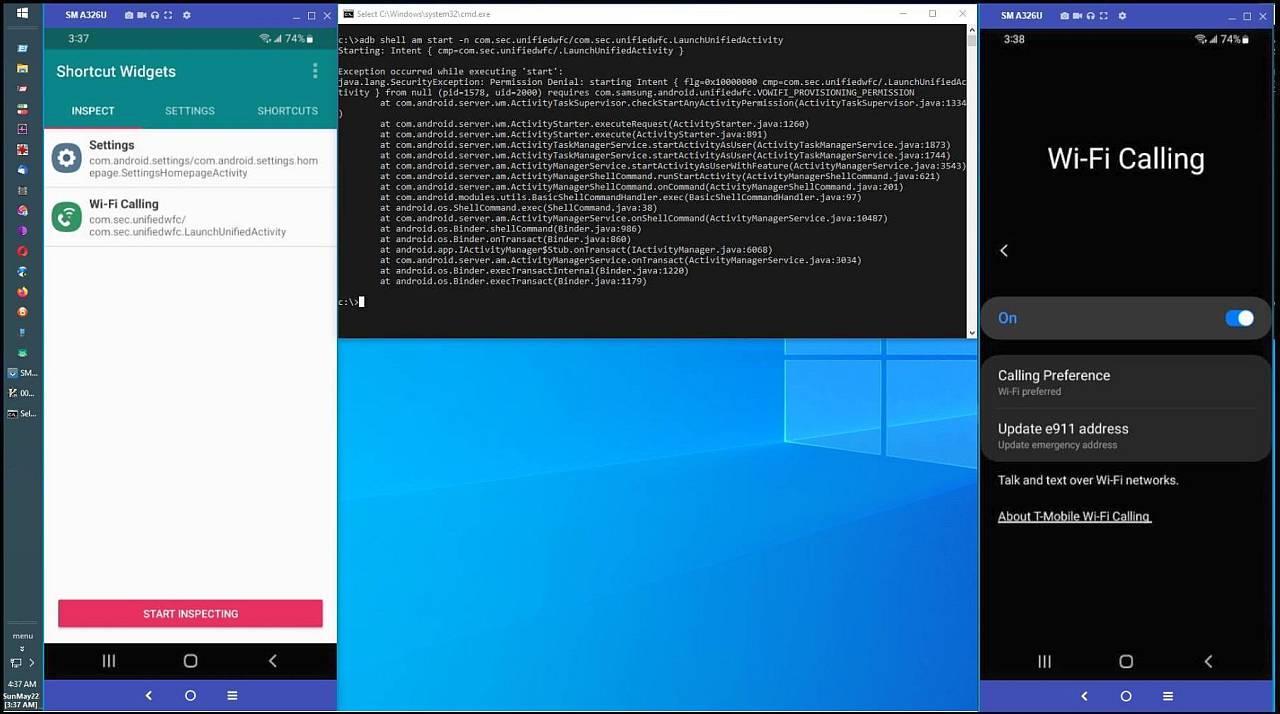The image size is (1280, 714).
Task: Switch to the INSPECT tab
Action: (x=93, y=111)
